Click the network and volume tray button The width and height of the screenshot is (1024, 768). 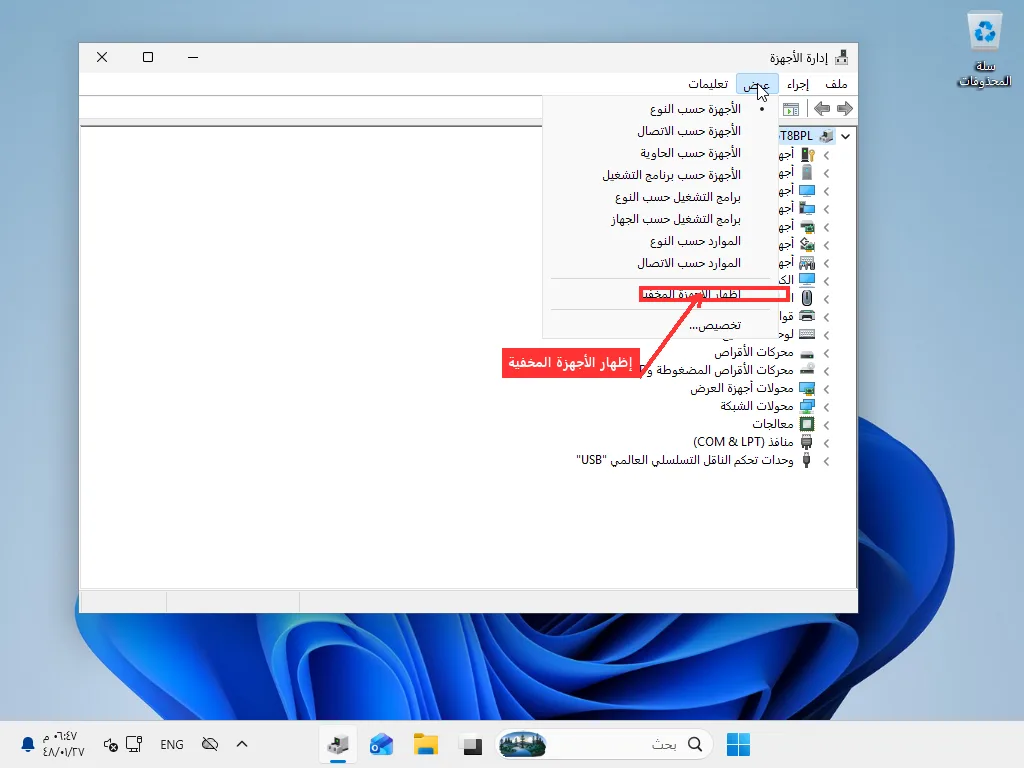coord(123,744)
